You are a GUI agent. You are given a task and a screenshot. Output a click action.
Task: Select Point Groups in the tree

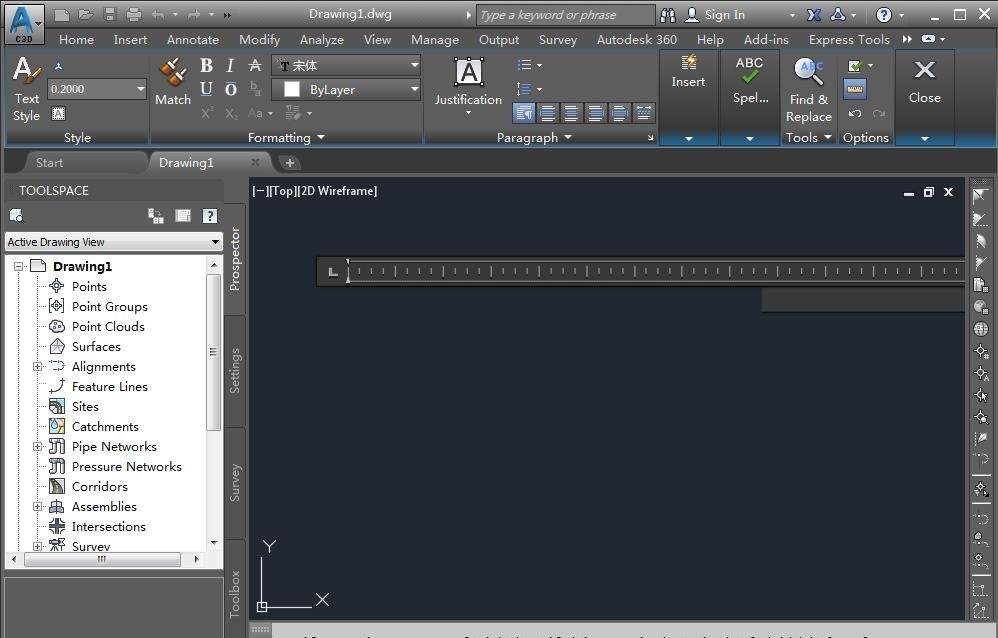pyautogui.click(x=109, y=306)
